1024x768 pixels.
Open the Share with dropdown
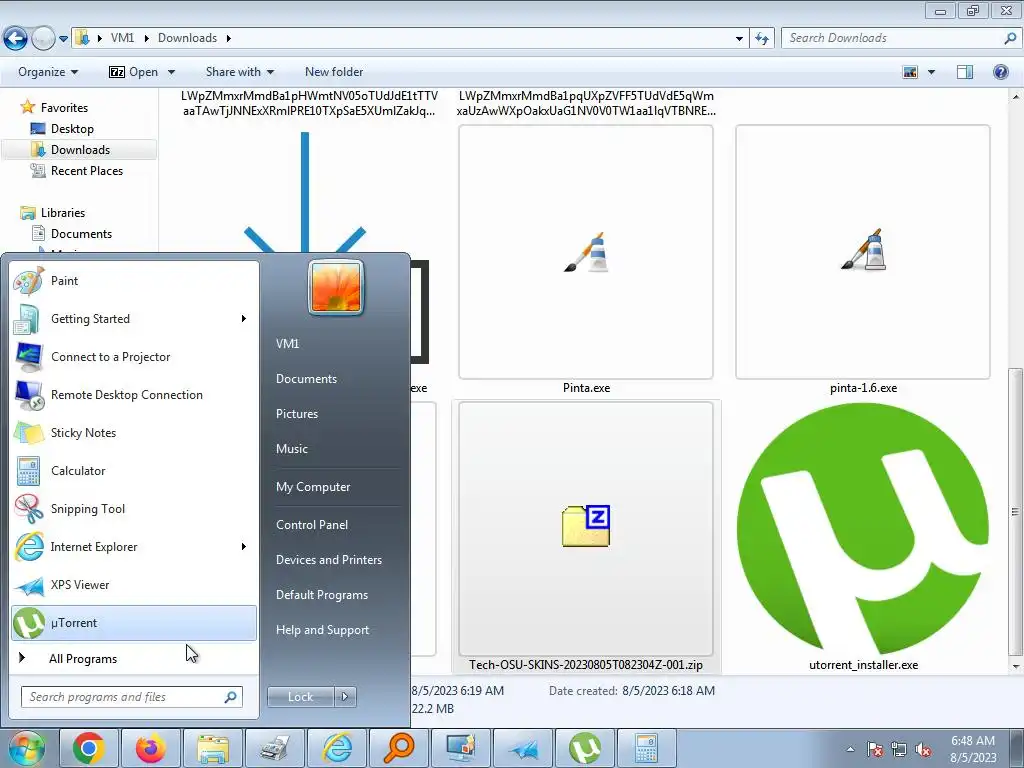coord(240,72)
